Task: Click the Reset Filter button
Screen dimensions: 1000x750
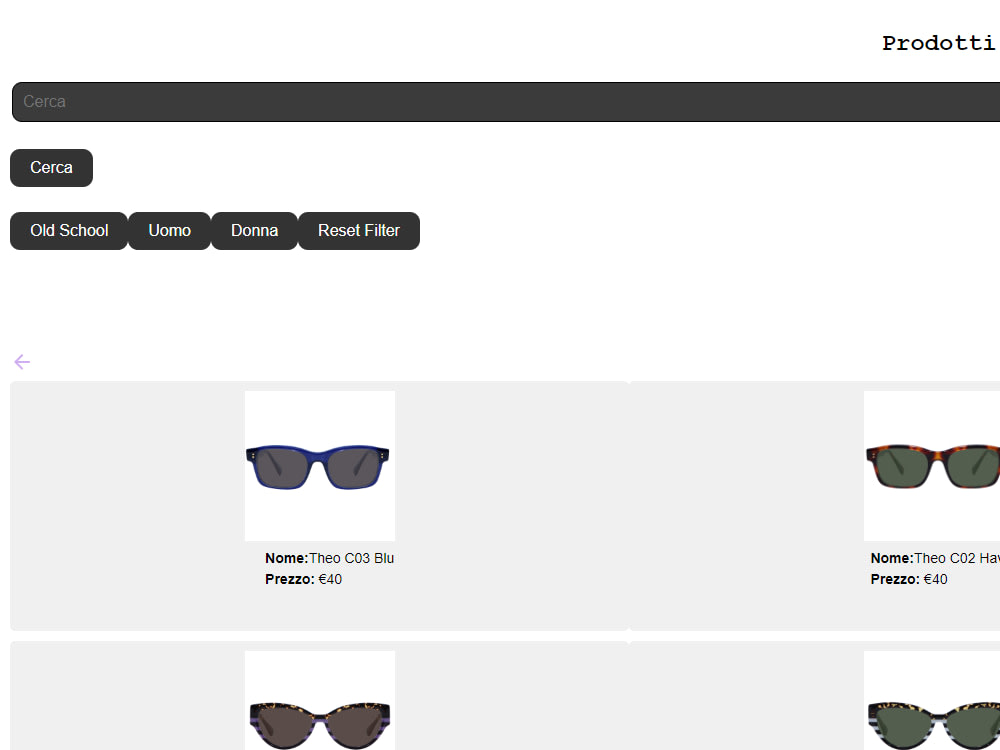Action: 359,231
